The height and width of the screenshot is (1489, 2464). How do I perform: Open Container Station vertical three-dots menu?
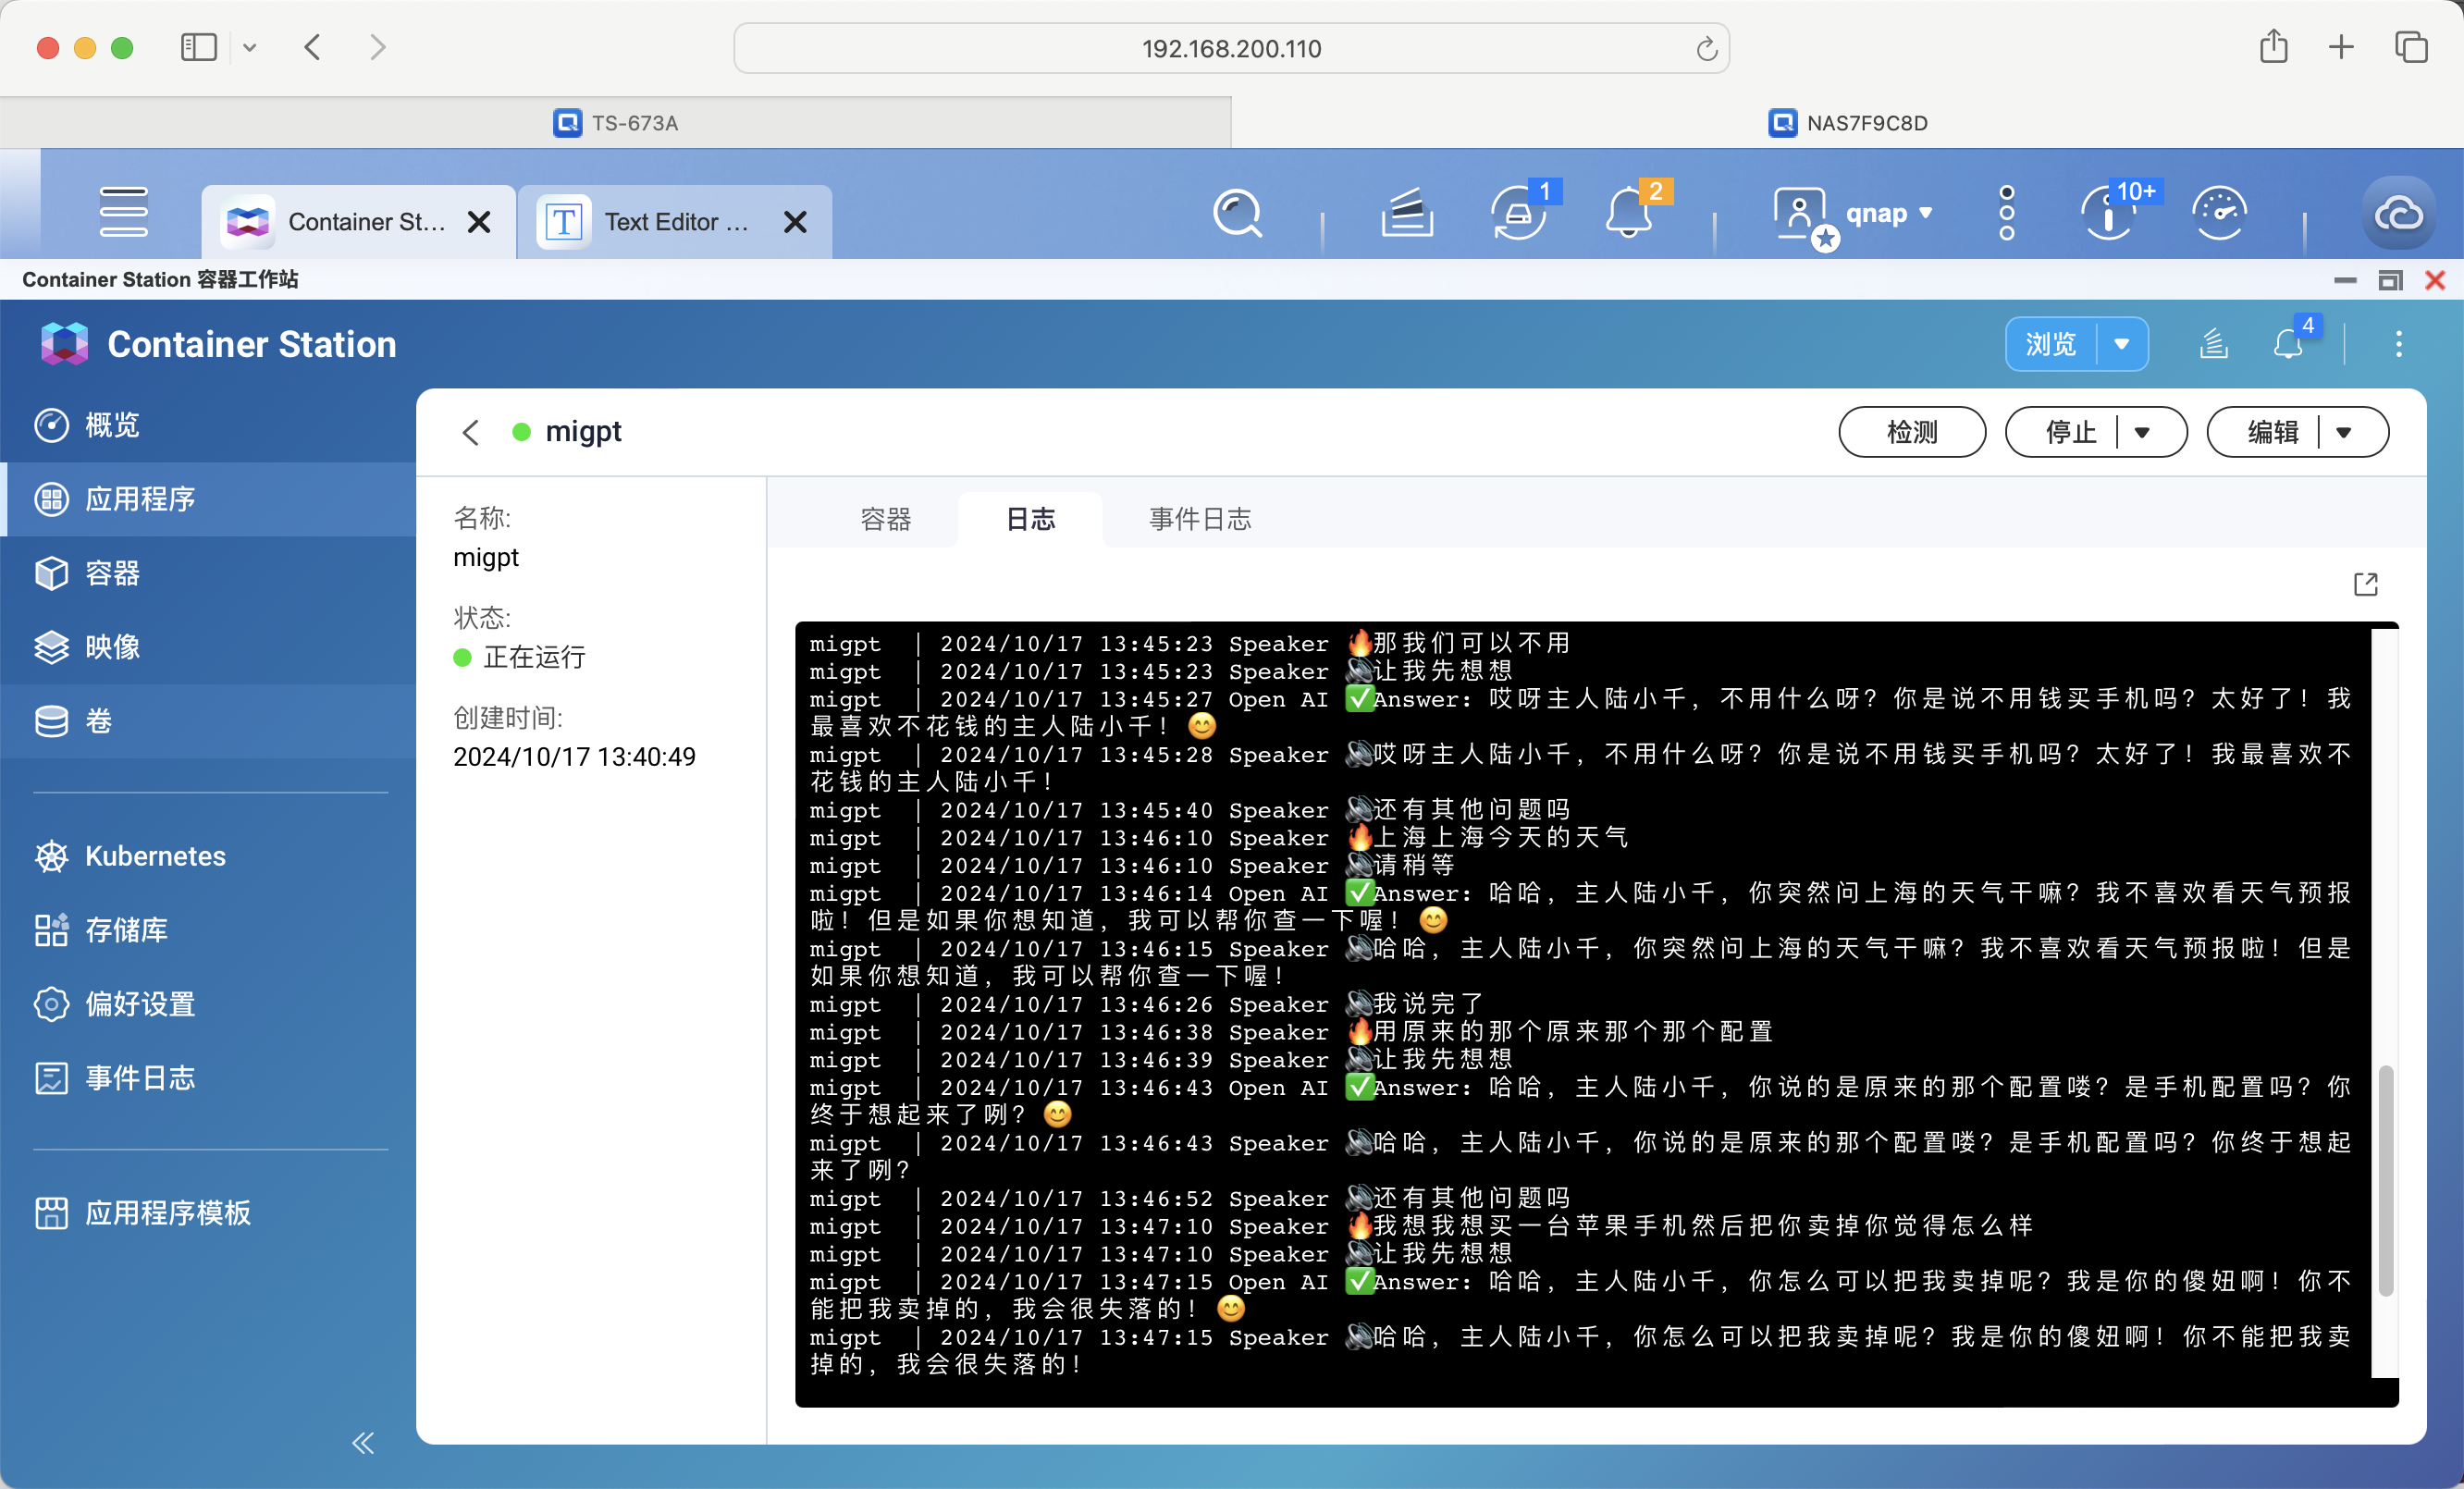coord(2398,344)
